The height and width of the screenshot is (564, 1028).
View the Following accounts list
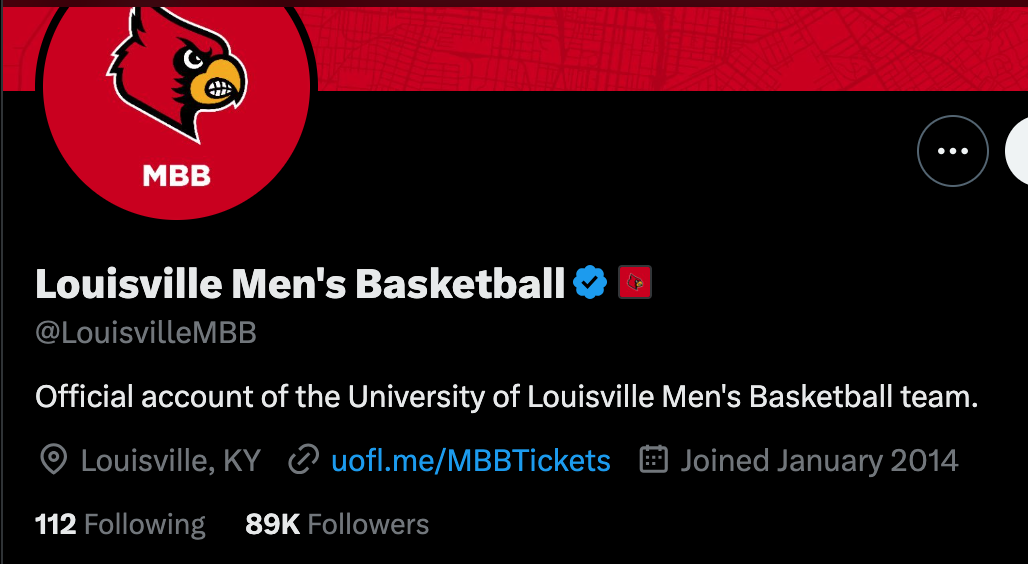pos(144,524)
